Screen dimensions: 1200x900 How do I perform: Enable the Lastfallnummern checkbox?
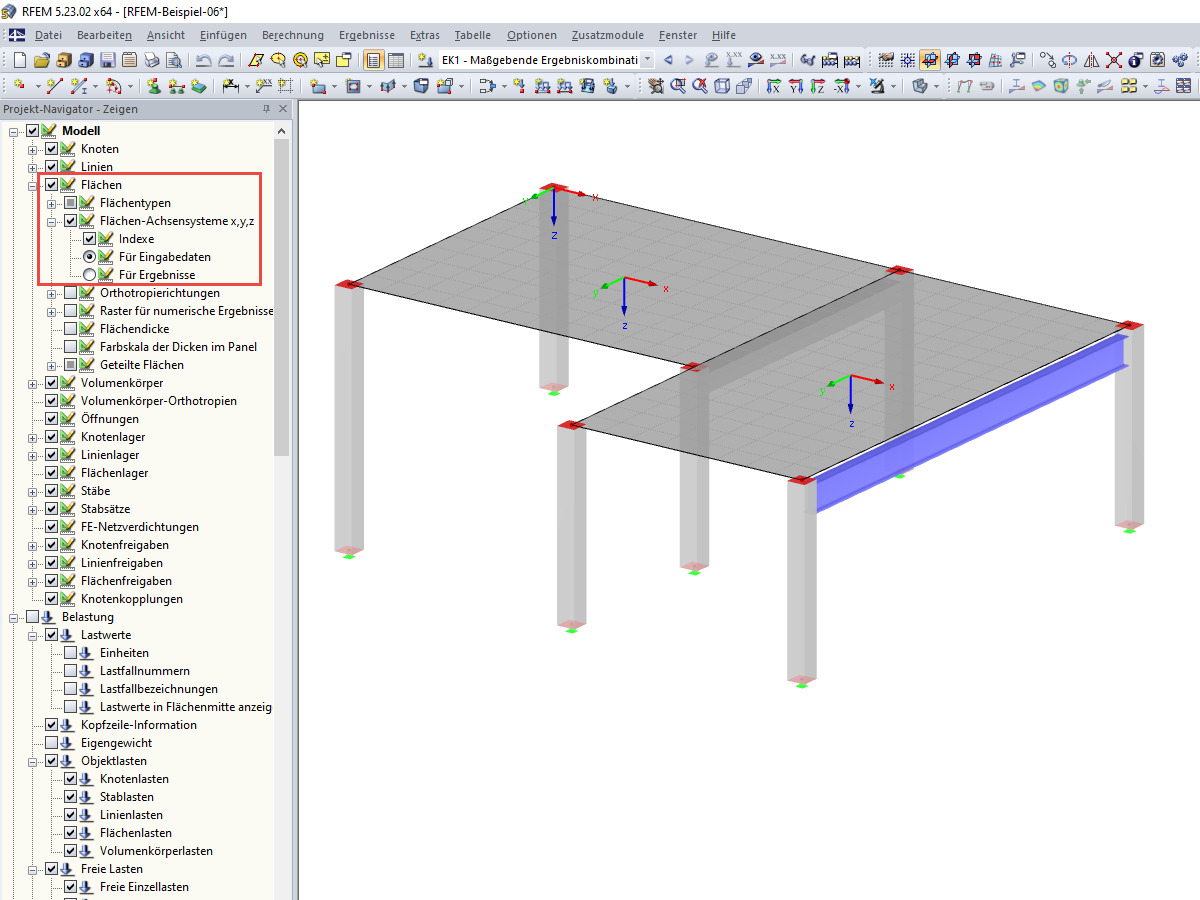pos(71,671)
